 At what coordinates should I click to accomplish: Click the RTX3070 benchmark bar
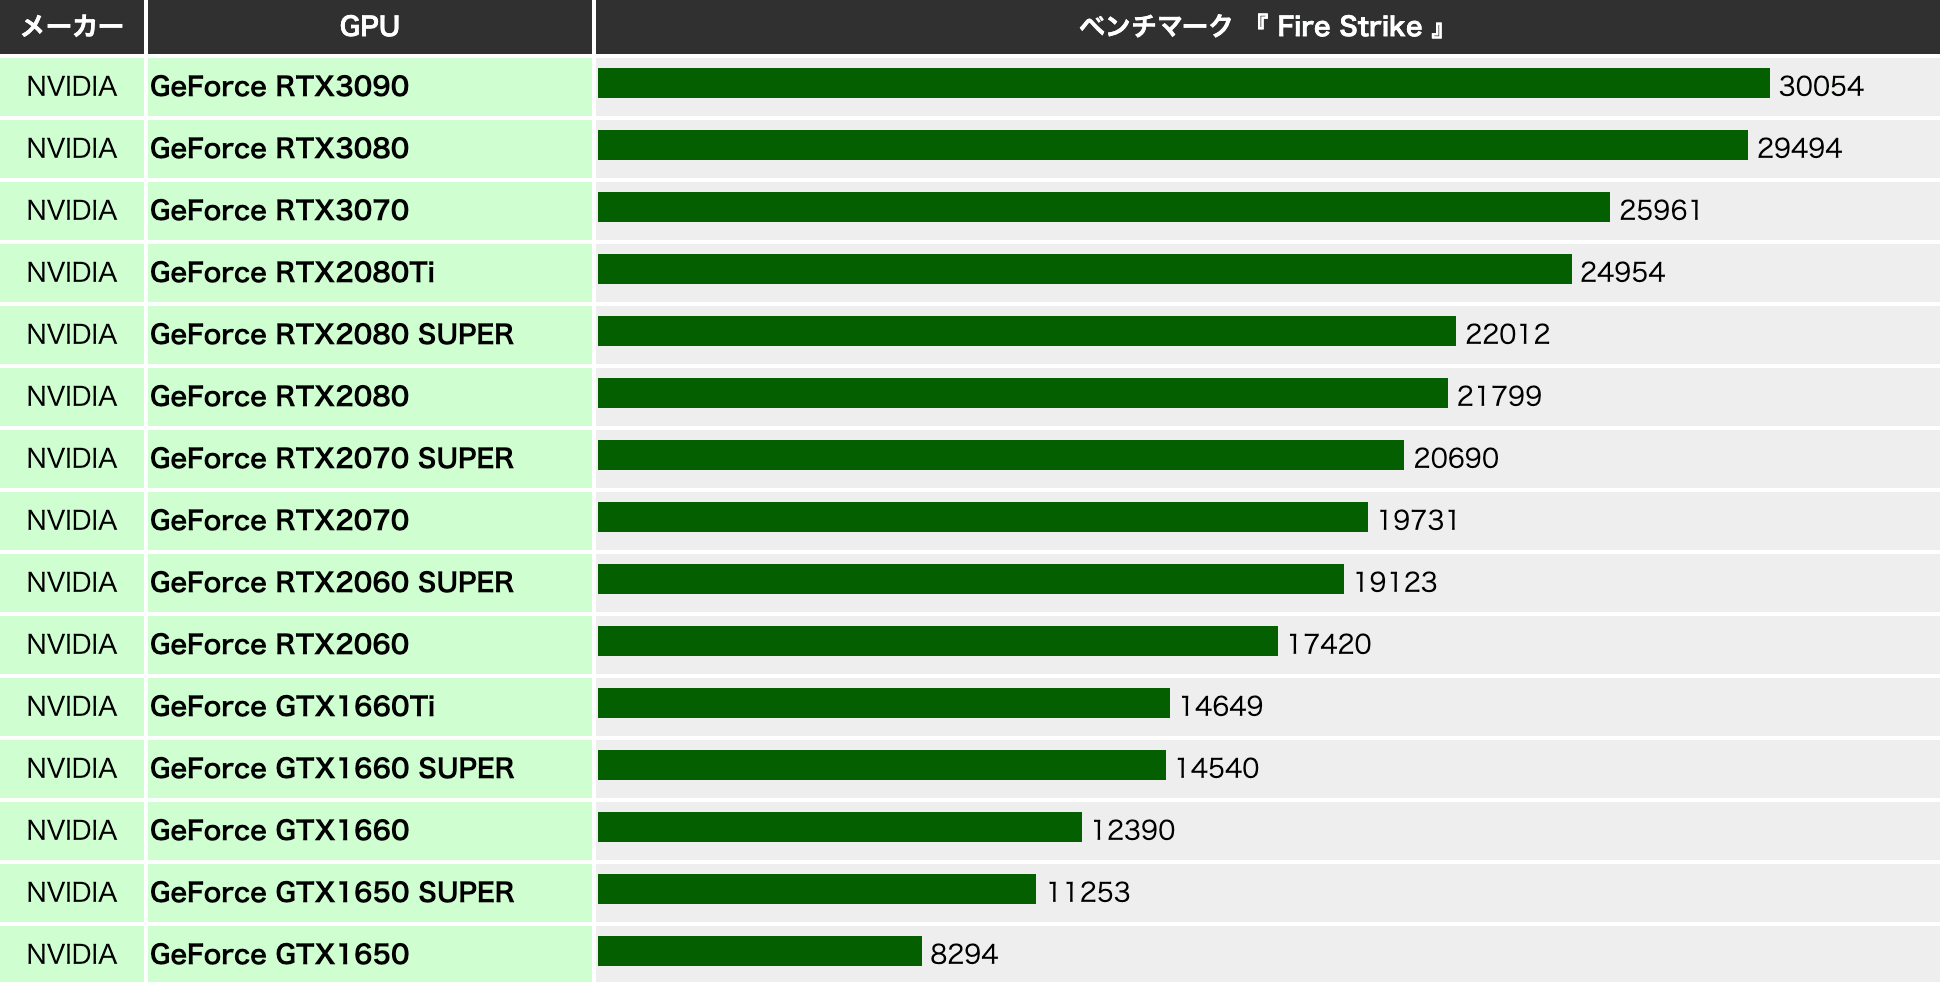coord(1103,208)
